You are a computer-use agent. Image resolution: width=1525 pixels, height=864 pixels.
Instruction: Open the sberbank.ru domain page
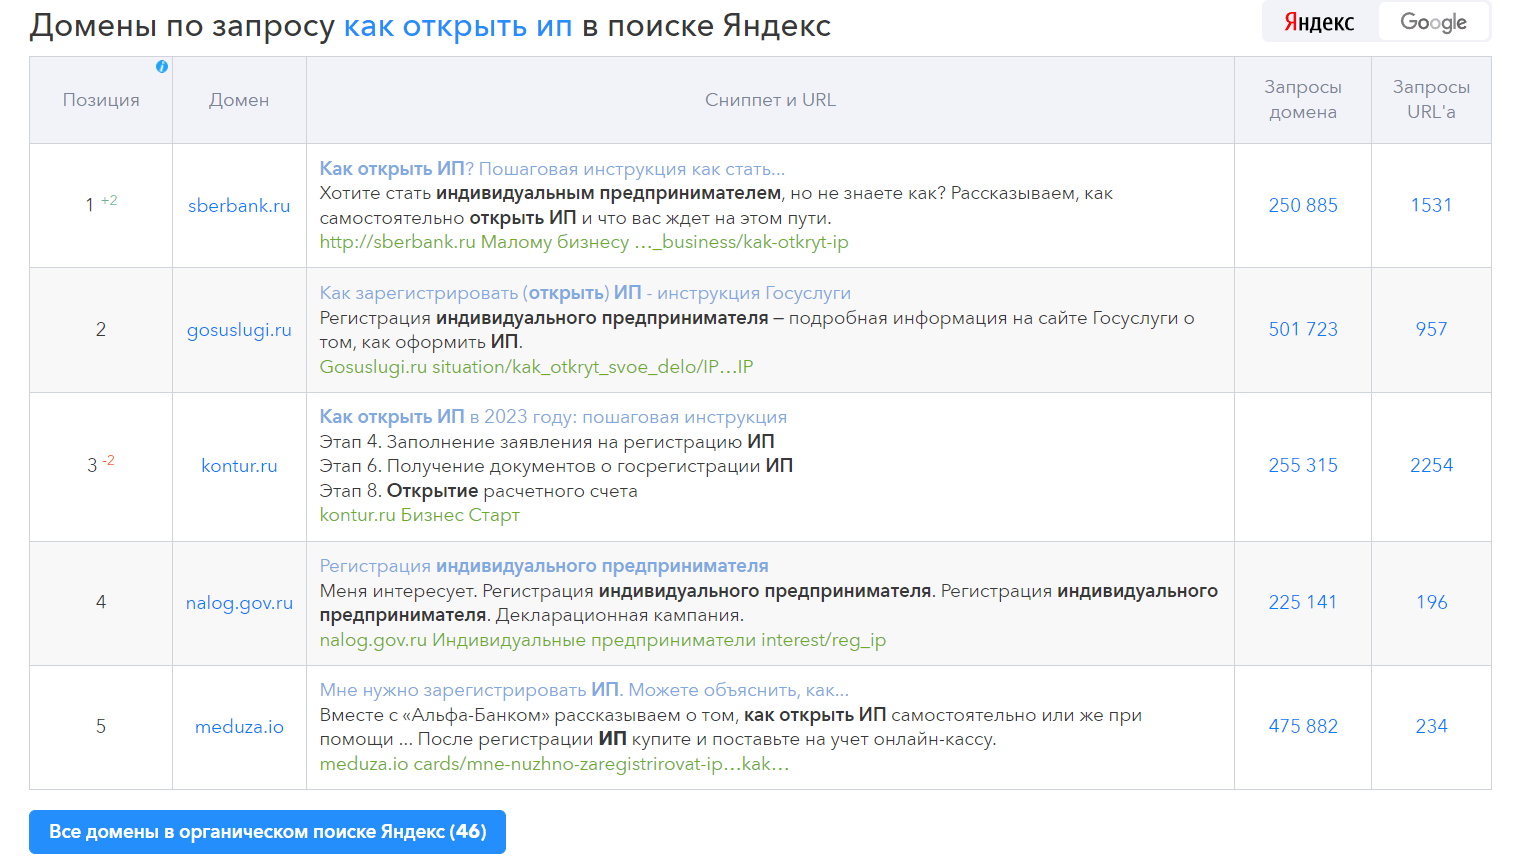[238, 205]
